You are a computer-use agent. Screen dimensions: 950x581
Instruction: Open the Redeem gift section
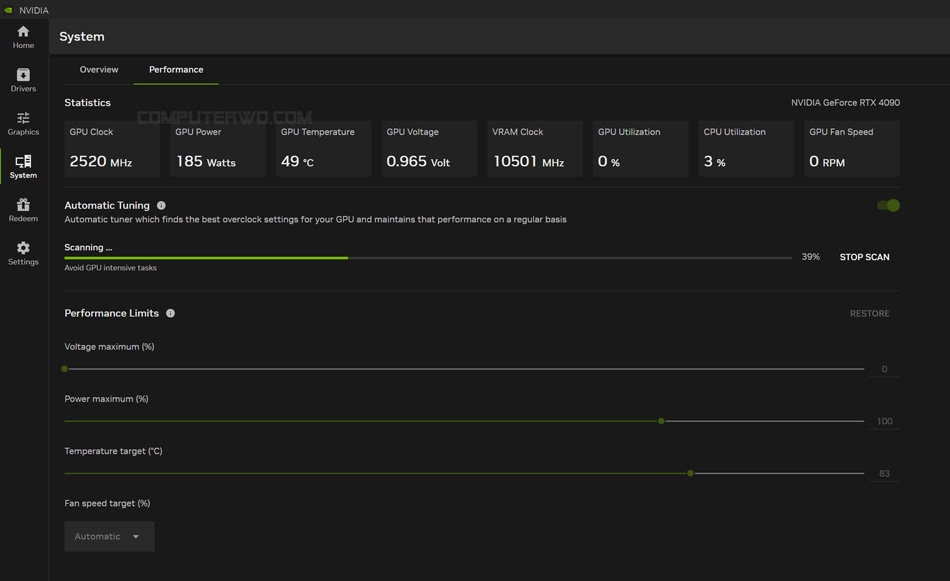pos(23,210)
